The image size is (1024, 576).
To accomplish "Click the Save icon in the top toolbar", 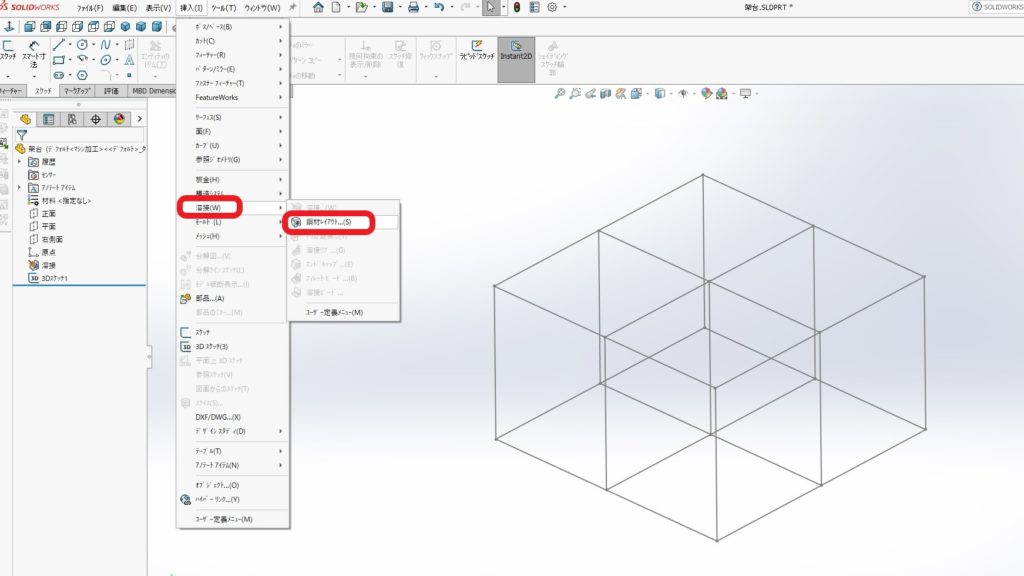I will pyautogui.click(x=387, y=7).
